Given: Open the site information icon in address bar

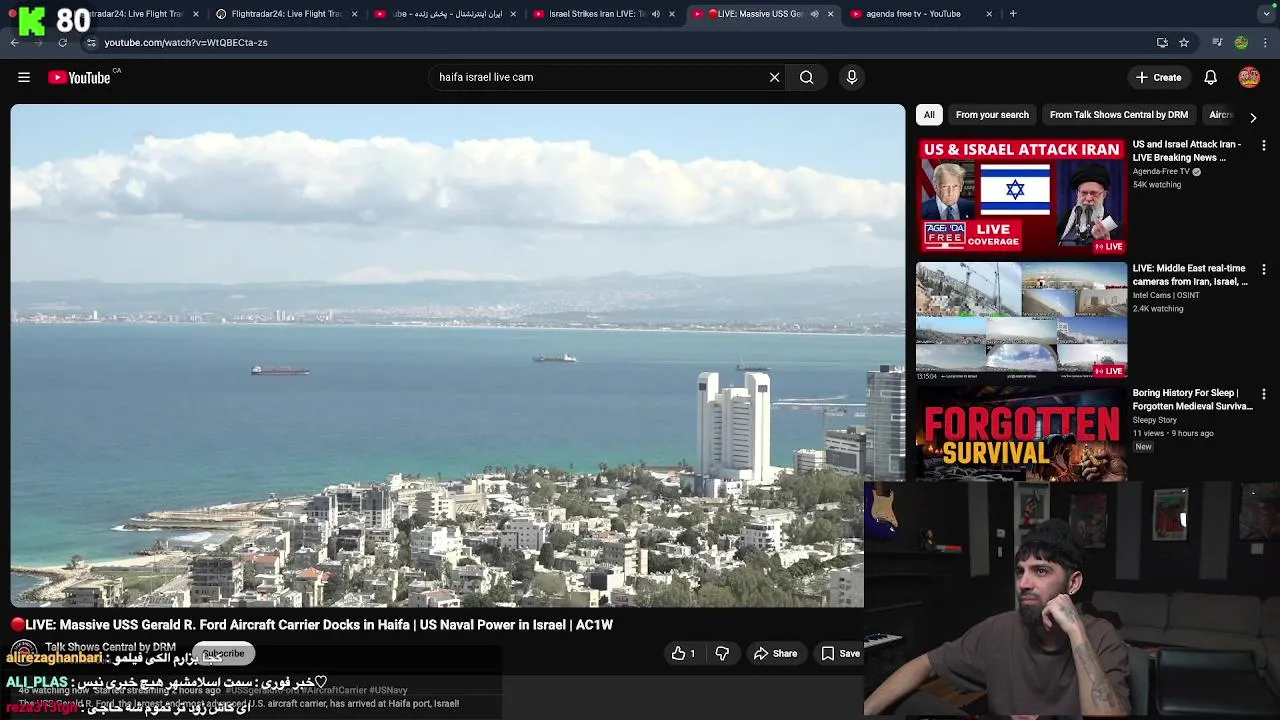Looking at the screenshot, I should [x=91, y=42].
